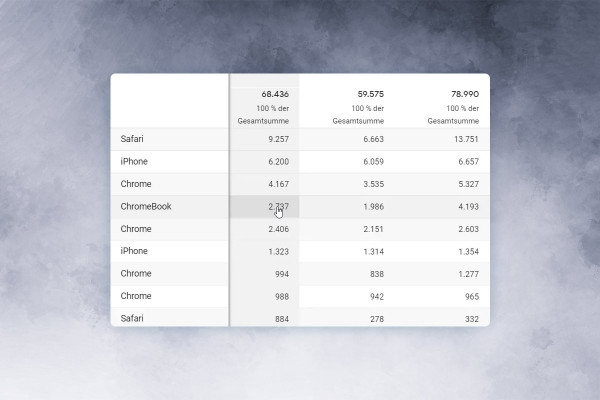Select the Chrome label in the 4.167 row
This screenshot has height=400, width=600.
[136, 184]
